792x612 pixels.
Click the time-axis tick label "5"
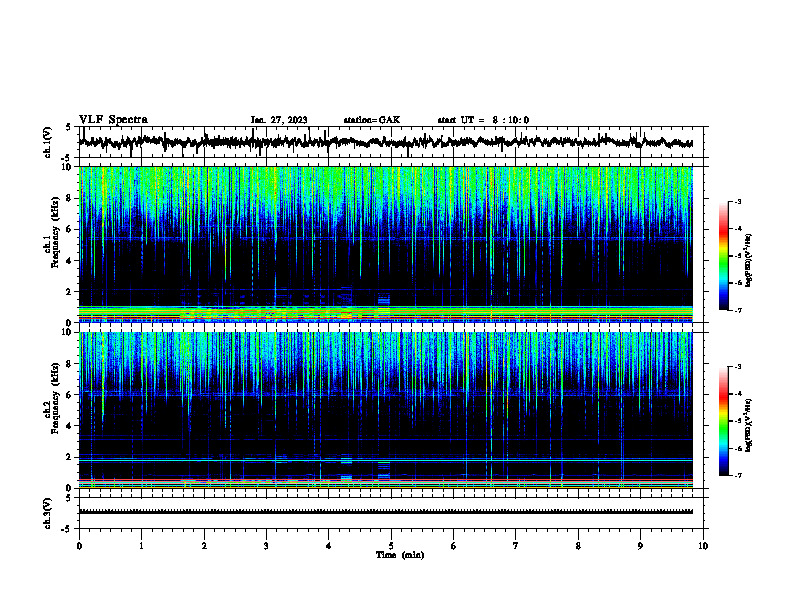(x=391, y=546)
